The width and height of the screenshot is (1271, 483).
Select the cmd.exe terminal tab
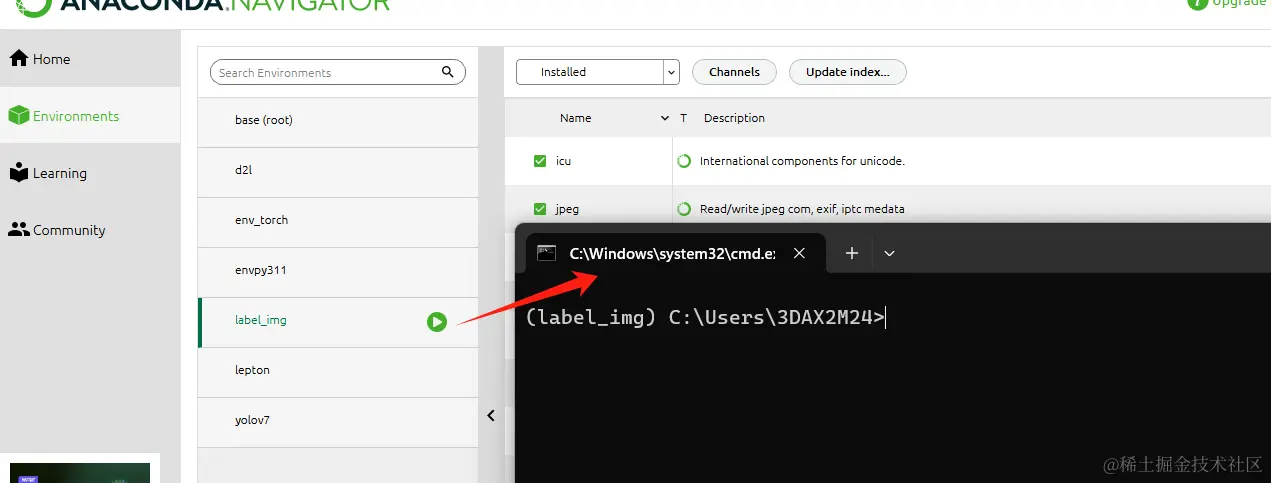point(675,253)
